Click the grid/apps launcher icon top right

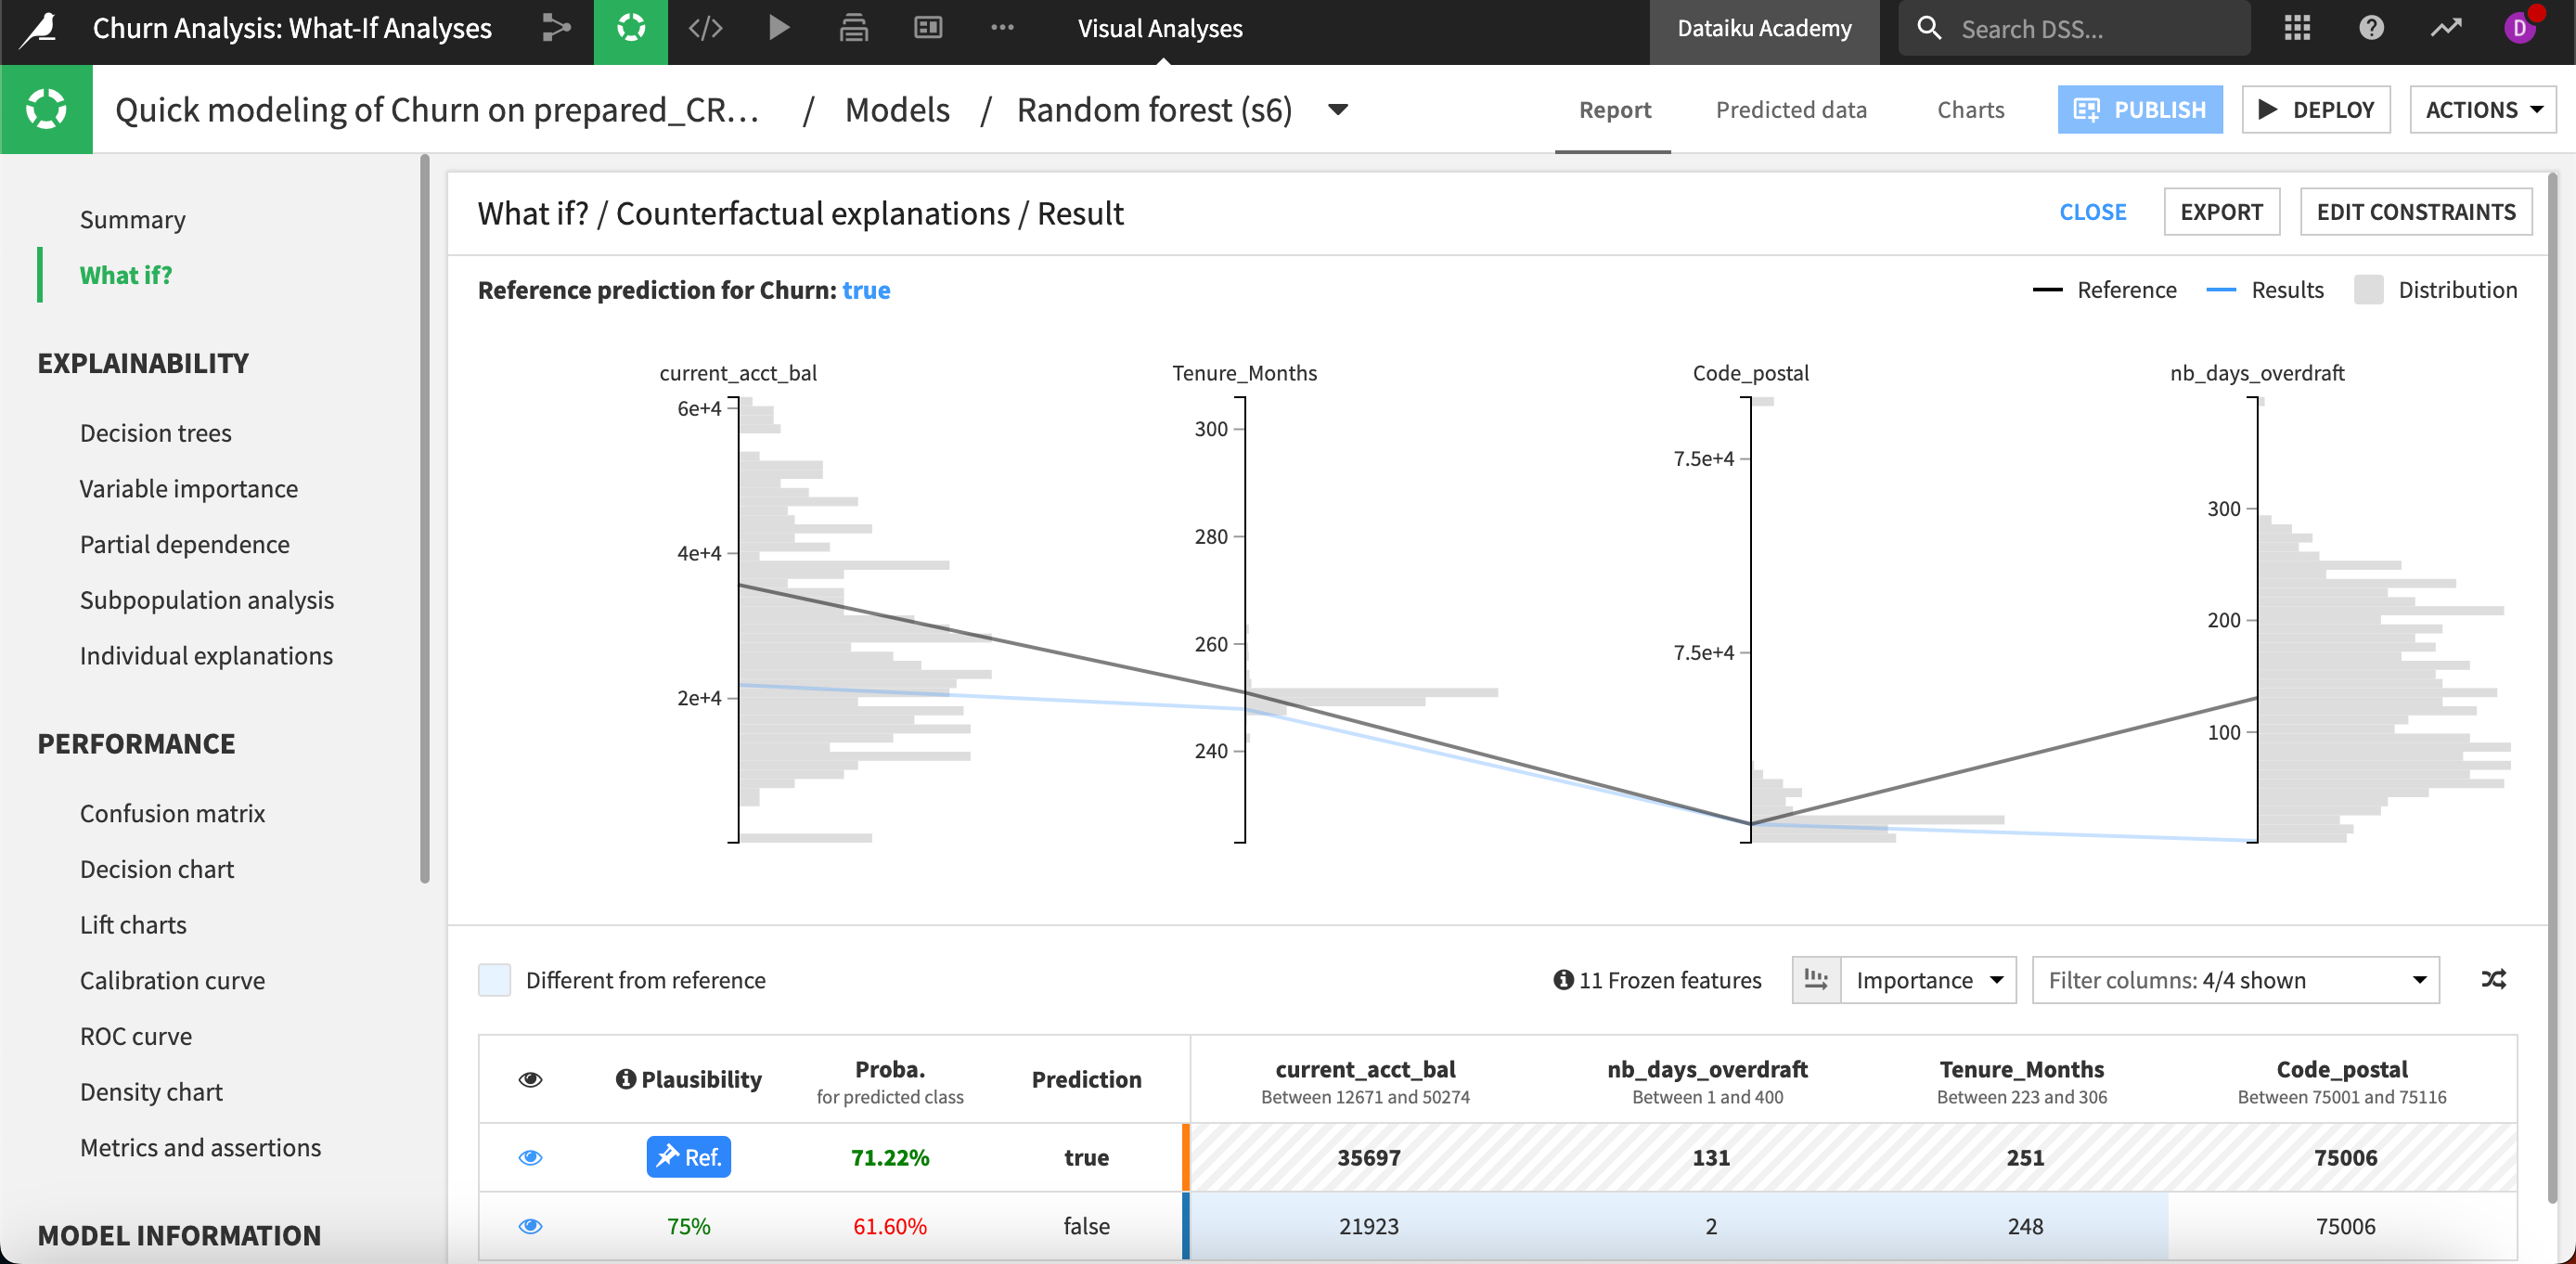pyautogui.click(x=2299, y=28)
